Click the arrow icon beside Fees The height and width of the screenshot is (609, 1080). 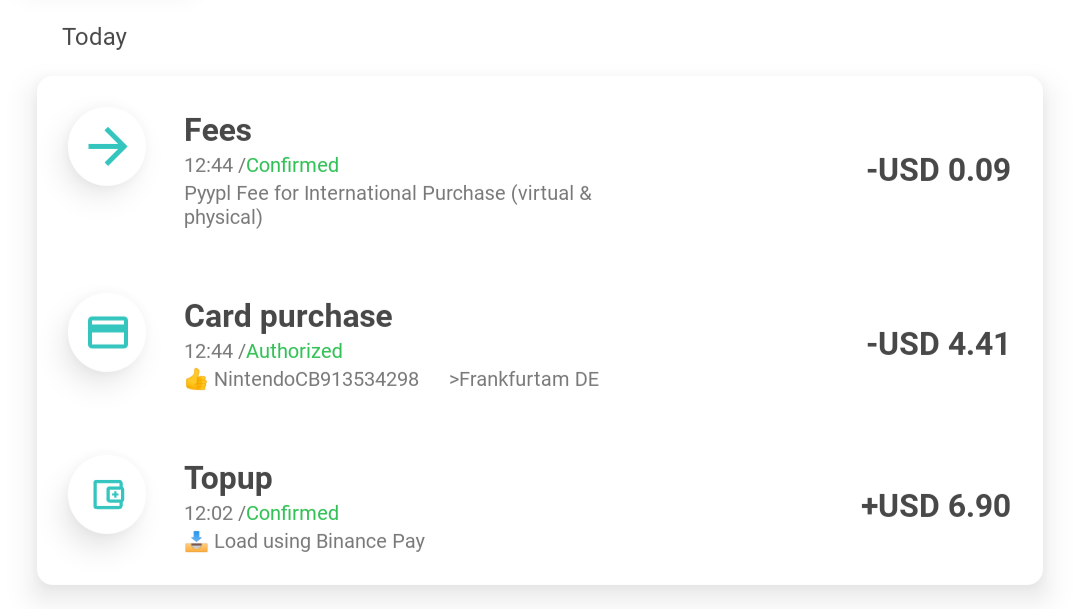(x=107, y=147)
